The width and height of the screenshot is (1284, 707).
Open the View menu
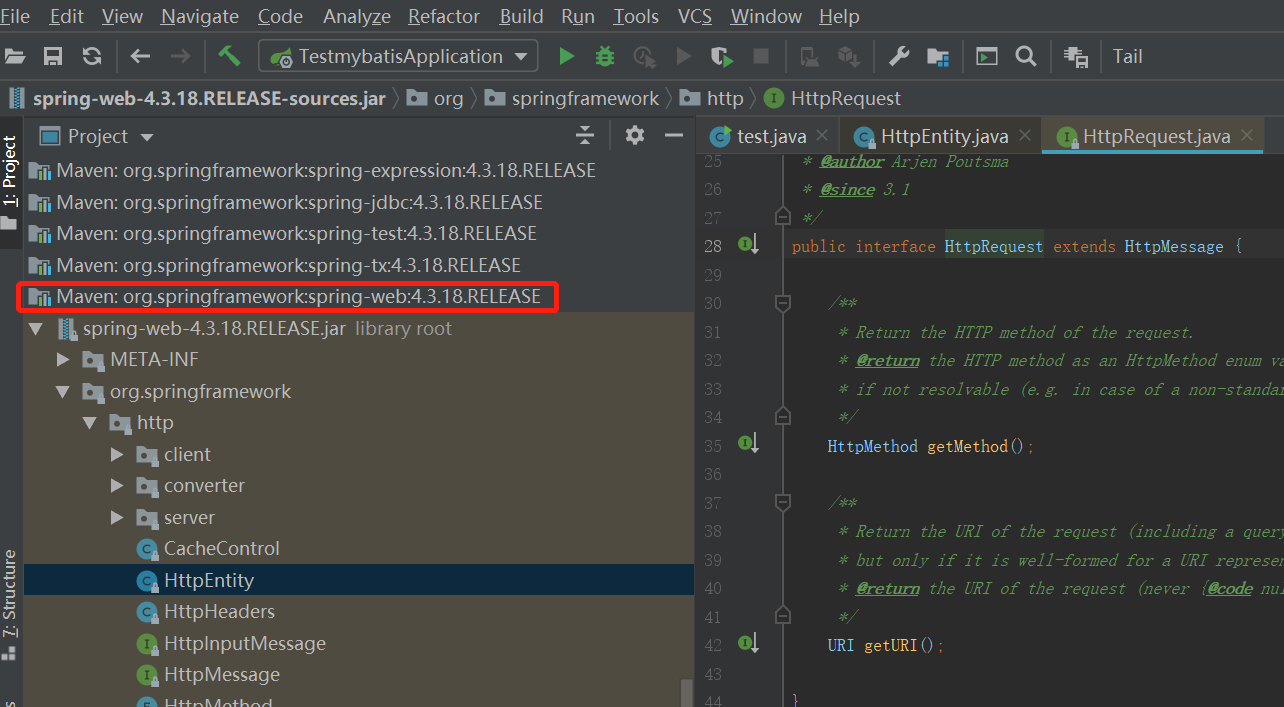pos(122,16)
